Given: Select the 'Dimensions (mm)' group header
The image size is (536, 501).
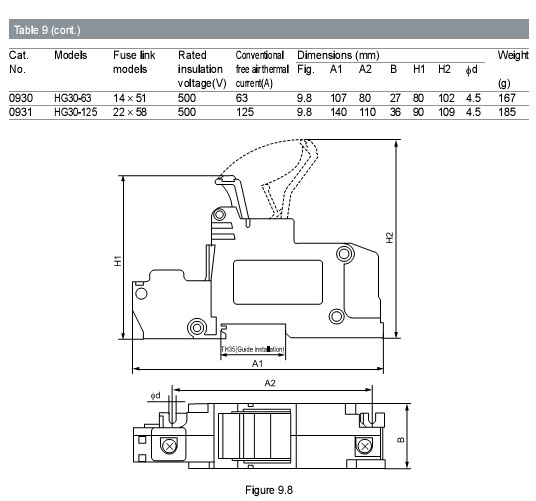Looking at the screenshot, I should [x=338, y=55].
